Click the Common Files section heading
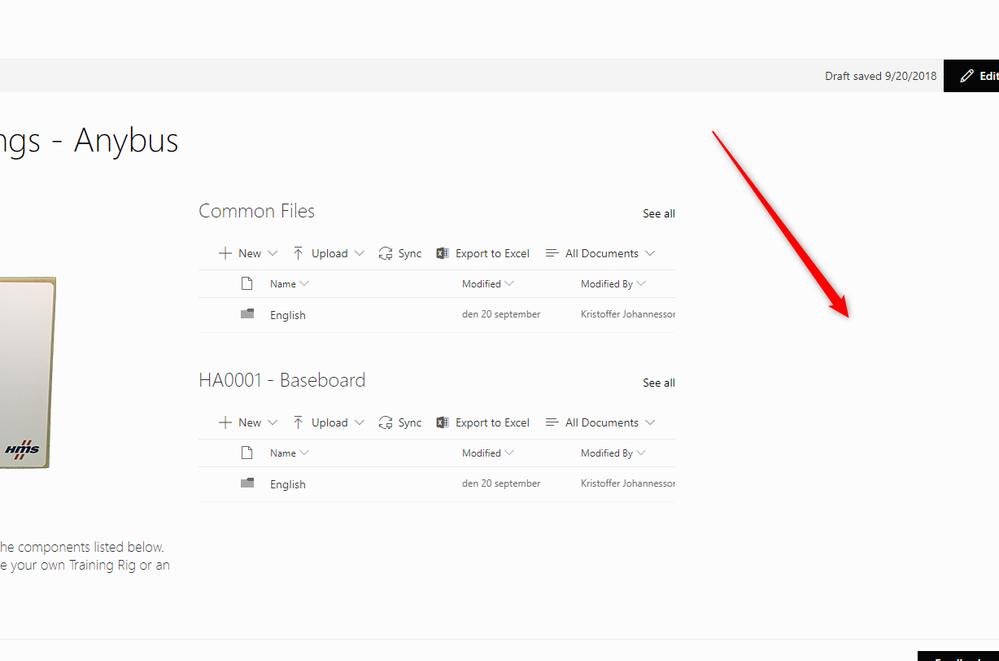 click(257, 211)
